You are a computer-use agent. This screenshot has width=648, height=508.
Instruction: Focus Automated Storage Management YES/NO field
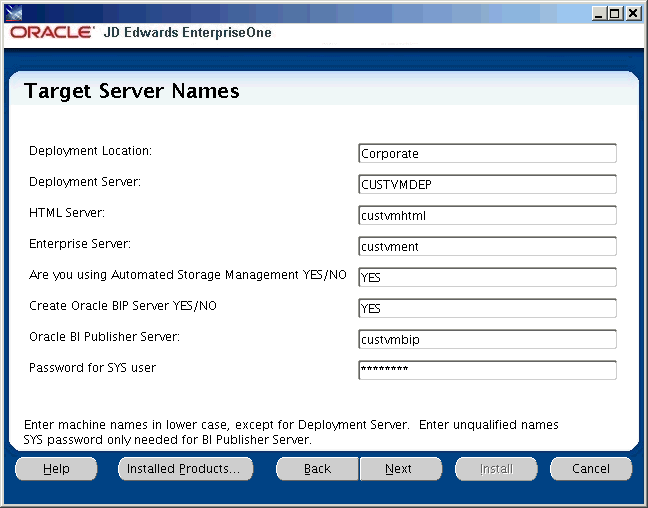click(488, 277)
